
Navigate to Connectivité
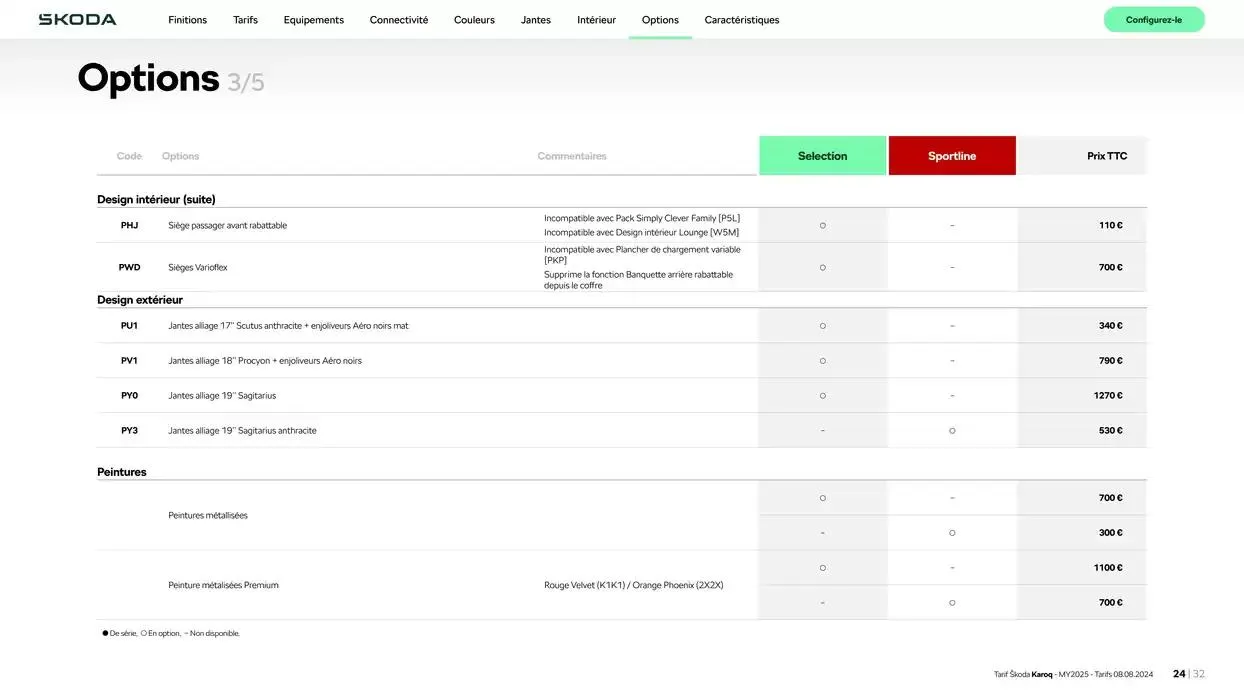tap(398, 20)
